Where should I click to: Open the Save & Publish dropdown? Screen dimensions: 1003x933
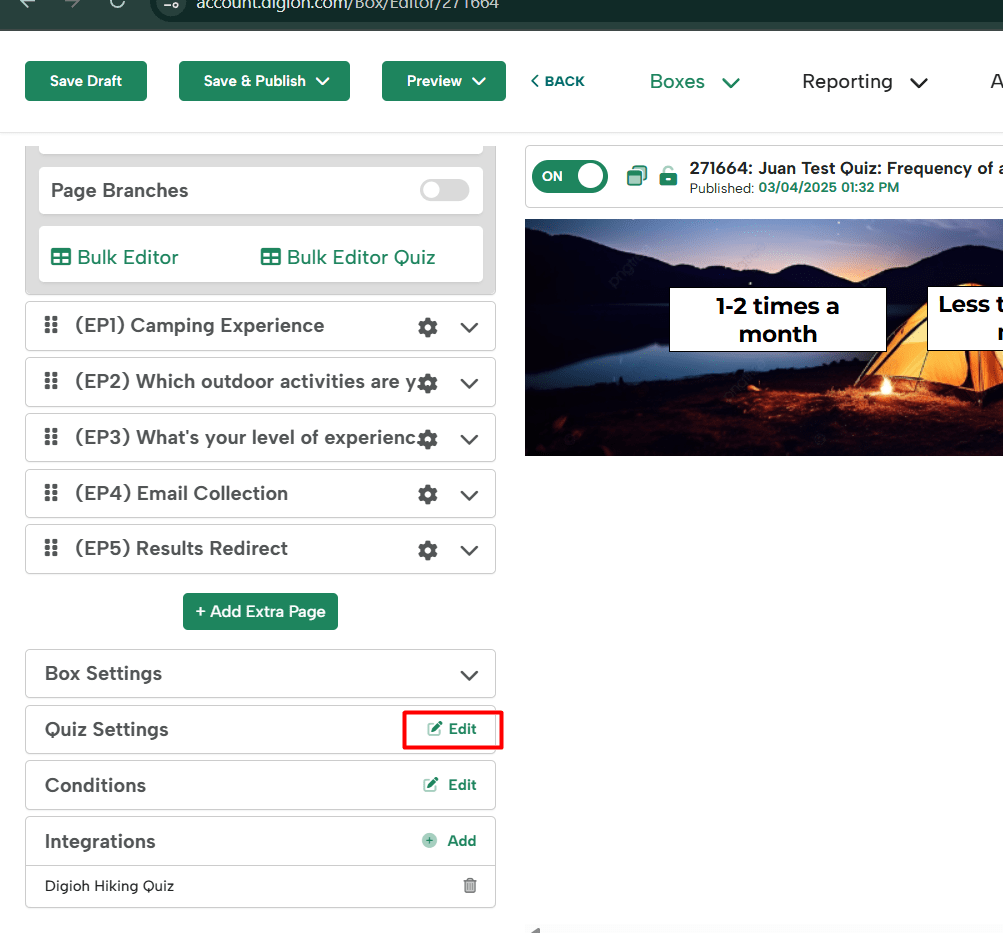tap(264, 81)
